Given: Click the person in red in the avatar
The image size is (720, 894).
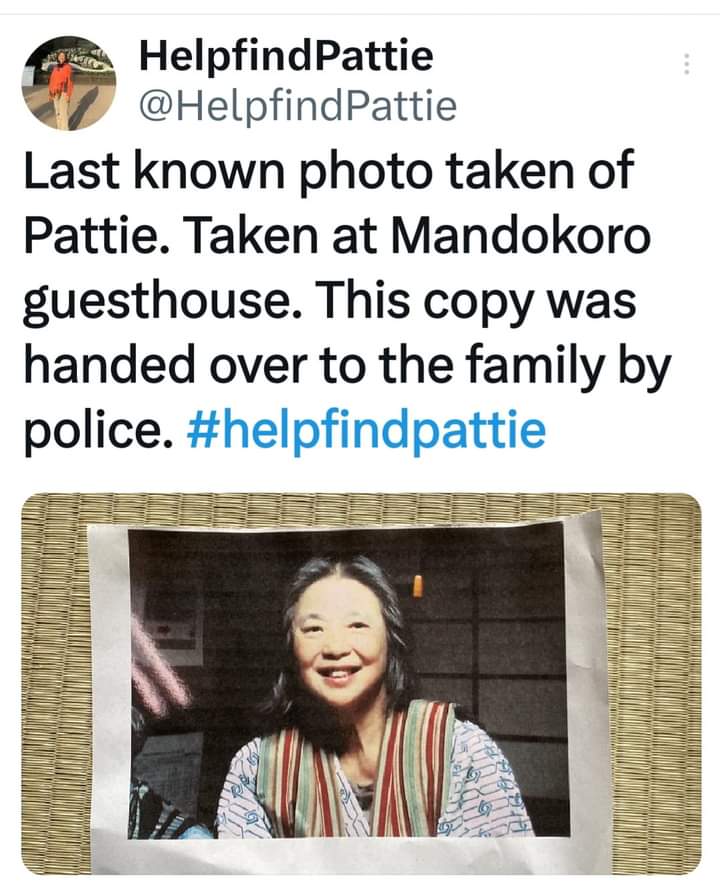Looking at the screenshot, I should pos(60,91).
